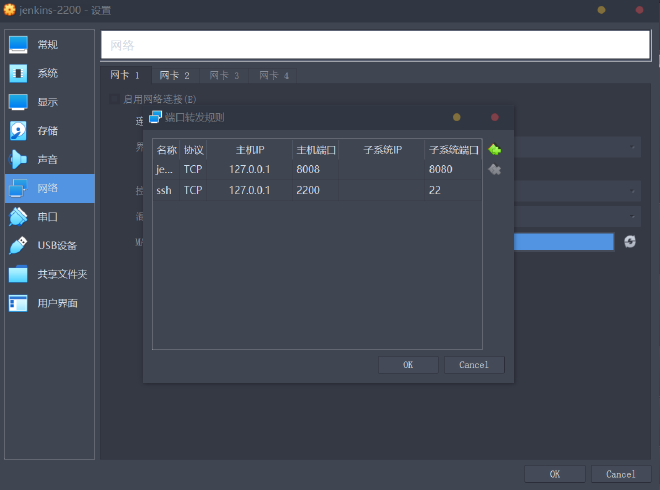Select 串口 (Serial Ports) in the sidebar
Viewport: 660px width, 490px height.
pos(48,216)
